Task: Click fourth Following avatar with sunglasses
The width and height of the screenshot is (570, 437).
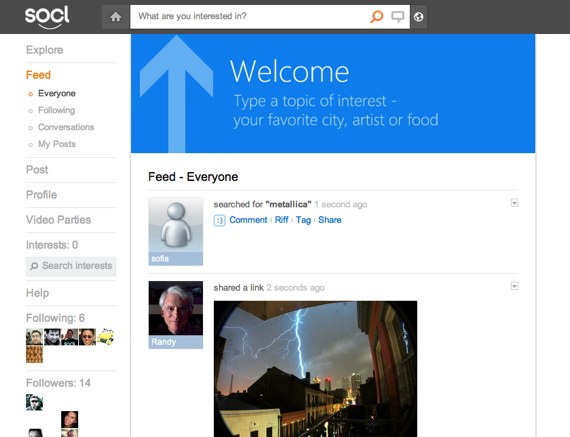Action: pyautogui.click(x=87, y=337)
